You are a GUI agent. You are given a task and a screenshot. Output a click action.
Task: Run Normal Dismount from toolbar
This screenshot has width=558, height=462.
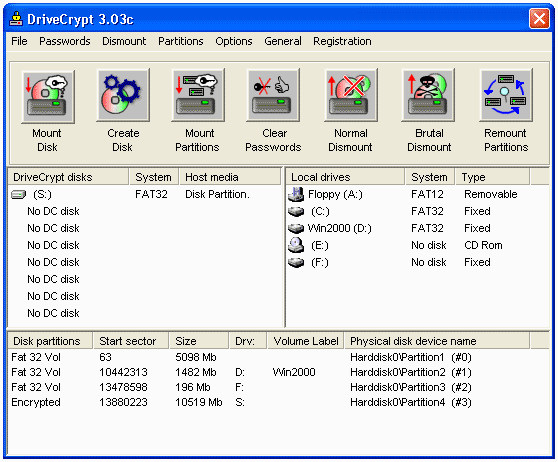pyautogui.click(x=351, y=96)
